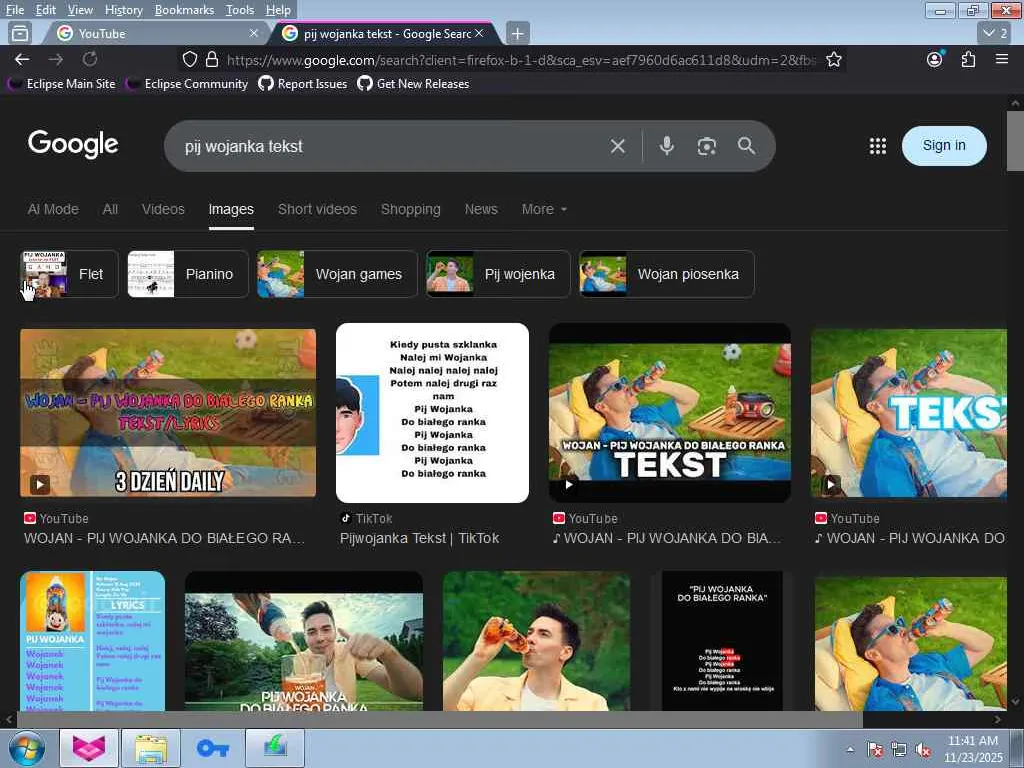Screen dimensions: 1024x768
Task: Click the Sign in button
Action: coord(944,145)
